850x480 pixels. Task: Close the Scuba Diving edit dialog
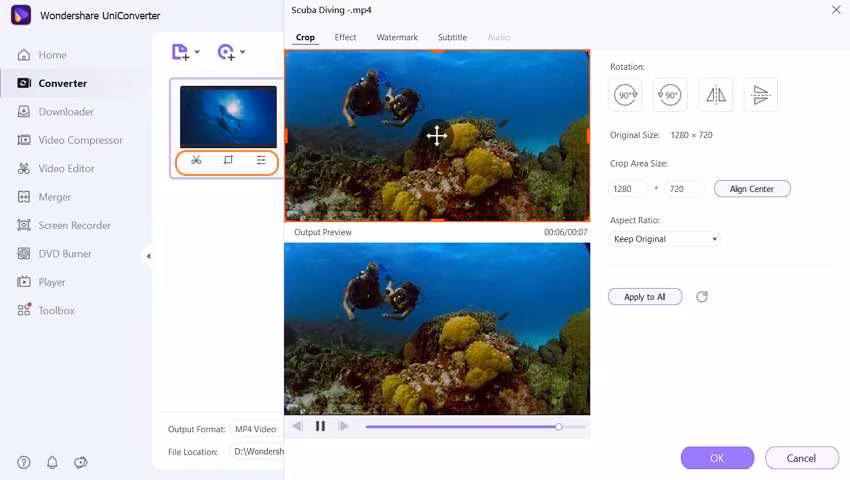tap(836, 10)
